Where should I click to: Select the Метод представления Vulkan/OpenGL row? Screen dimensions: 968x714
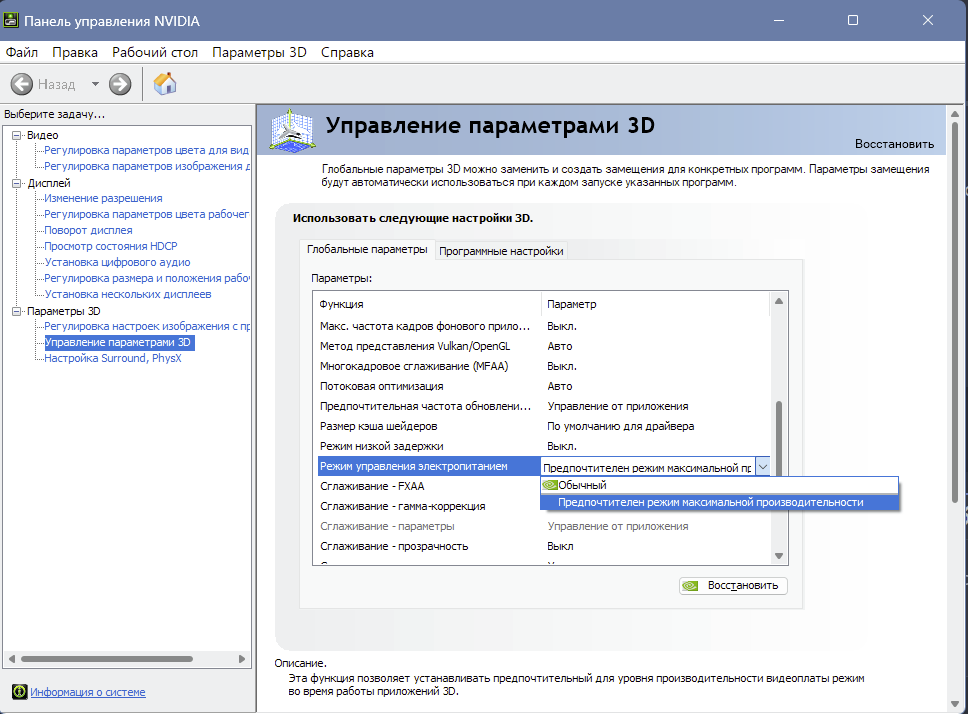[544, 346]
